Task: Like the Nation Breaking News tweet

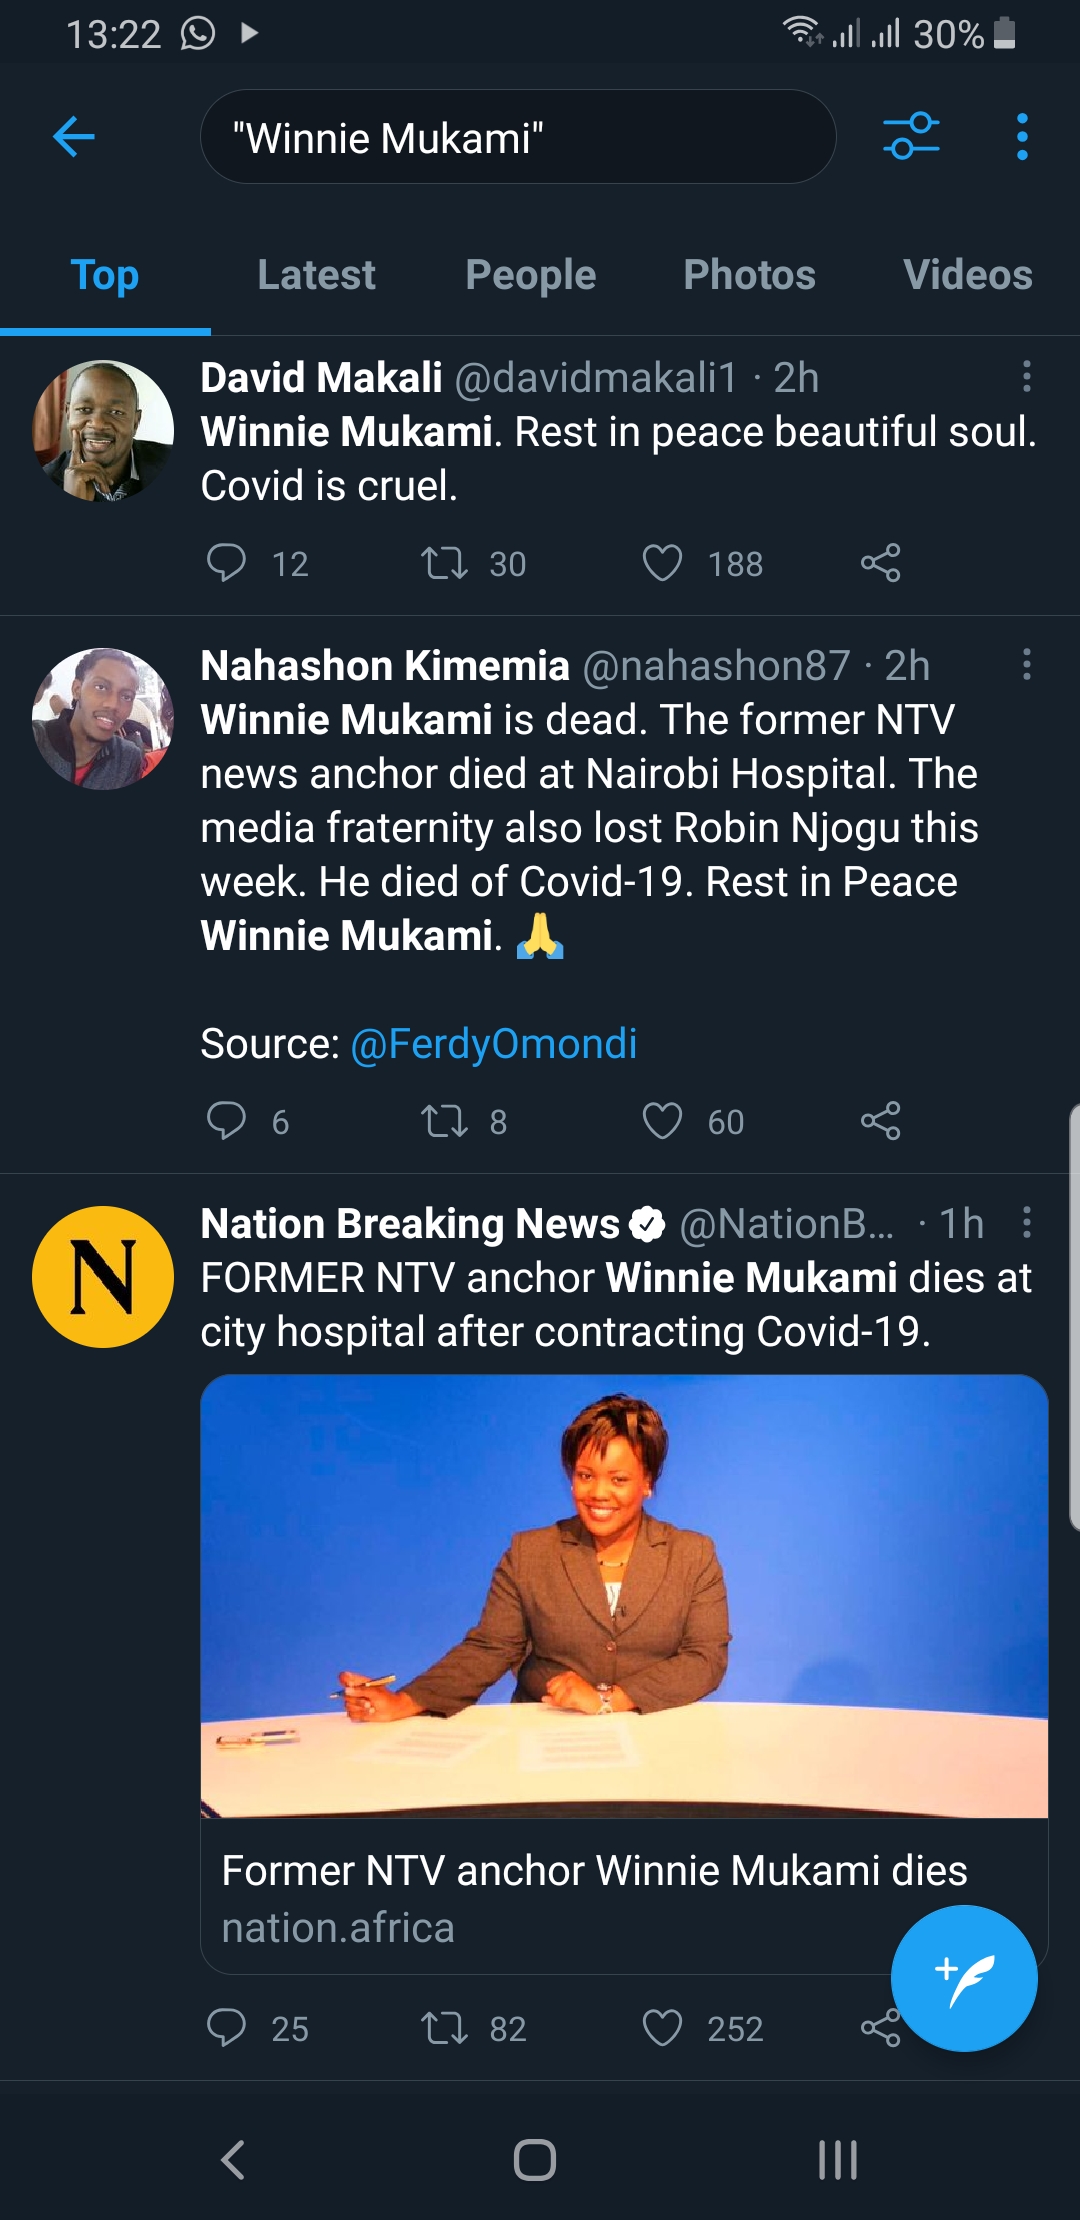Action: tap(662, 2028)
